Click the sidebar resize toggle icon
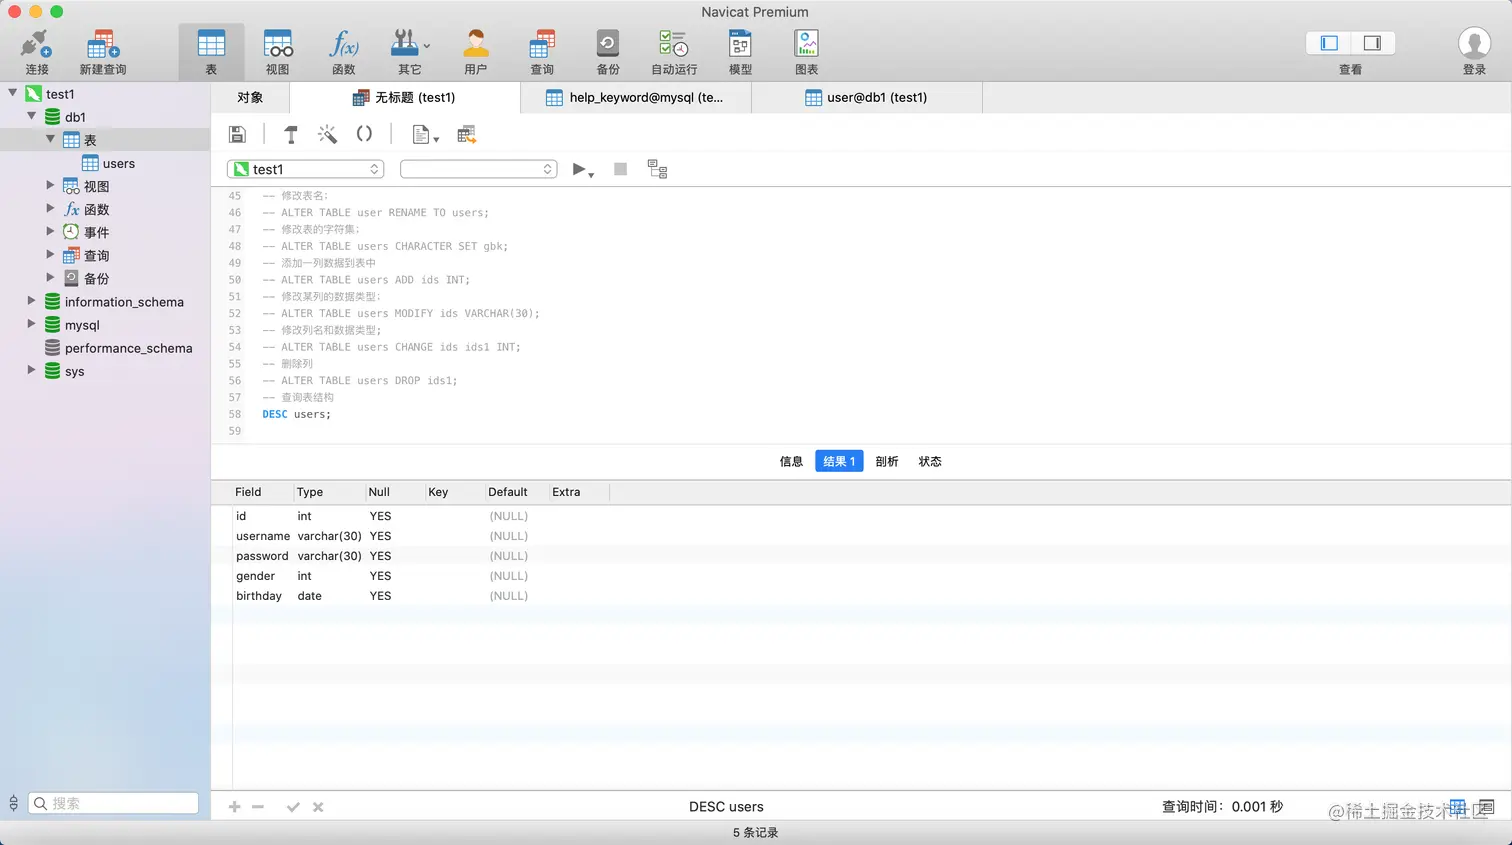Screen dimensions: 1512x845 click(x=13, y=803)
